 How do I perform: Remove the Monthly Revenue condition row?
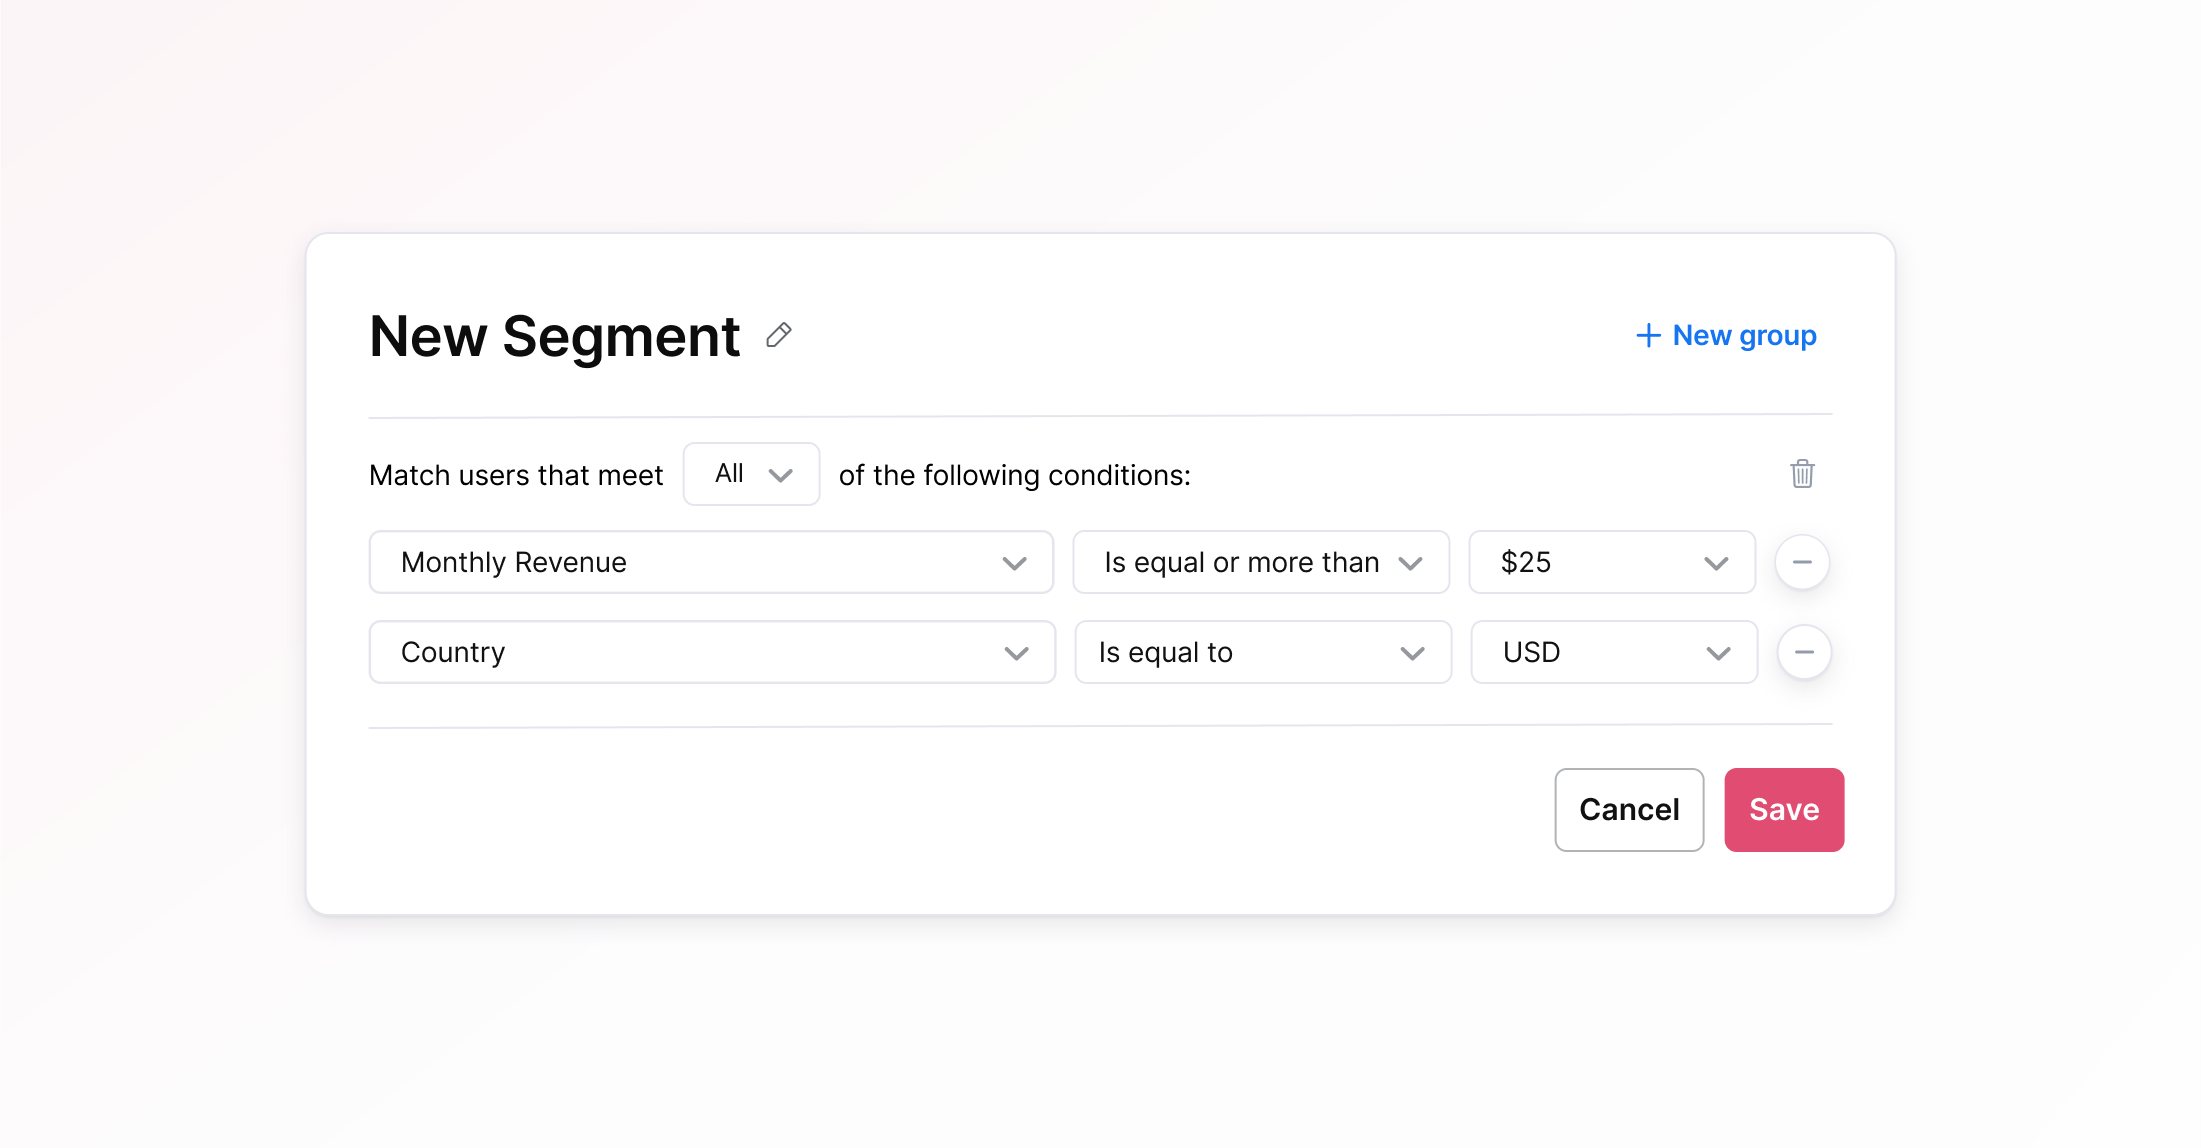coord(1802,562)
